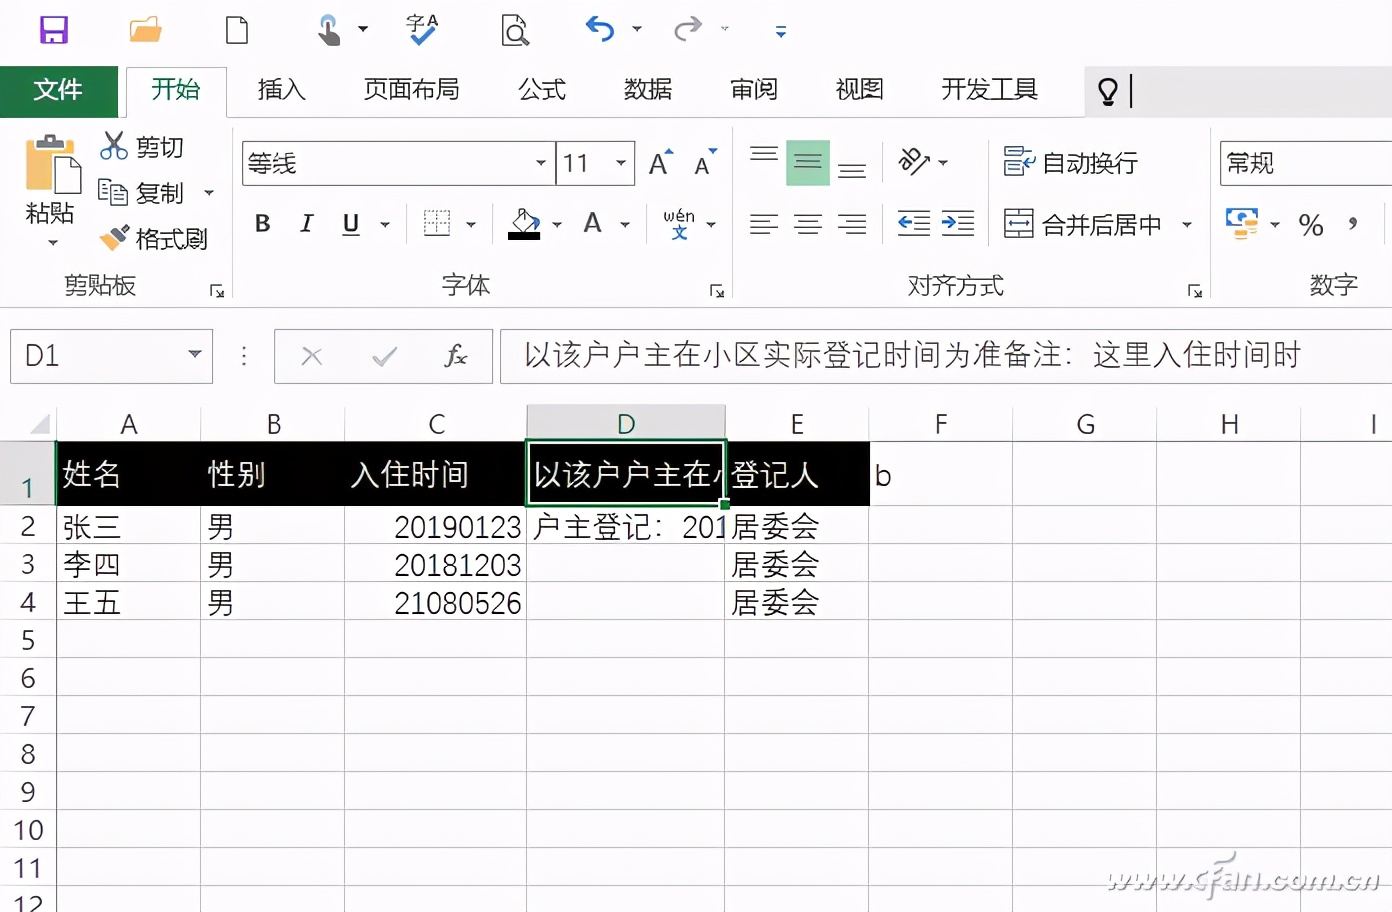Image resolution: width=1392 pixels, height=912 pixels.
Task: Center text horizontally
Action: click(808, 224)
